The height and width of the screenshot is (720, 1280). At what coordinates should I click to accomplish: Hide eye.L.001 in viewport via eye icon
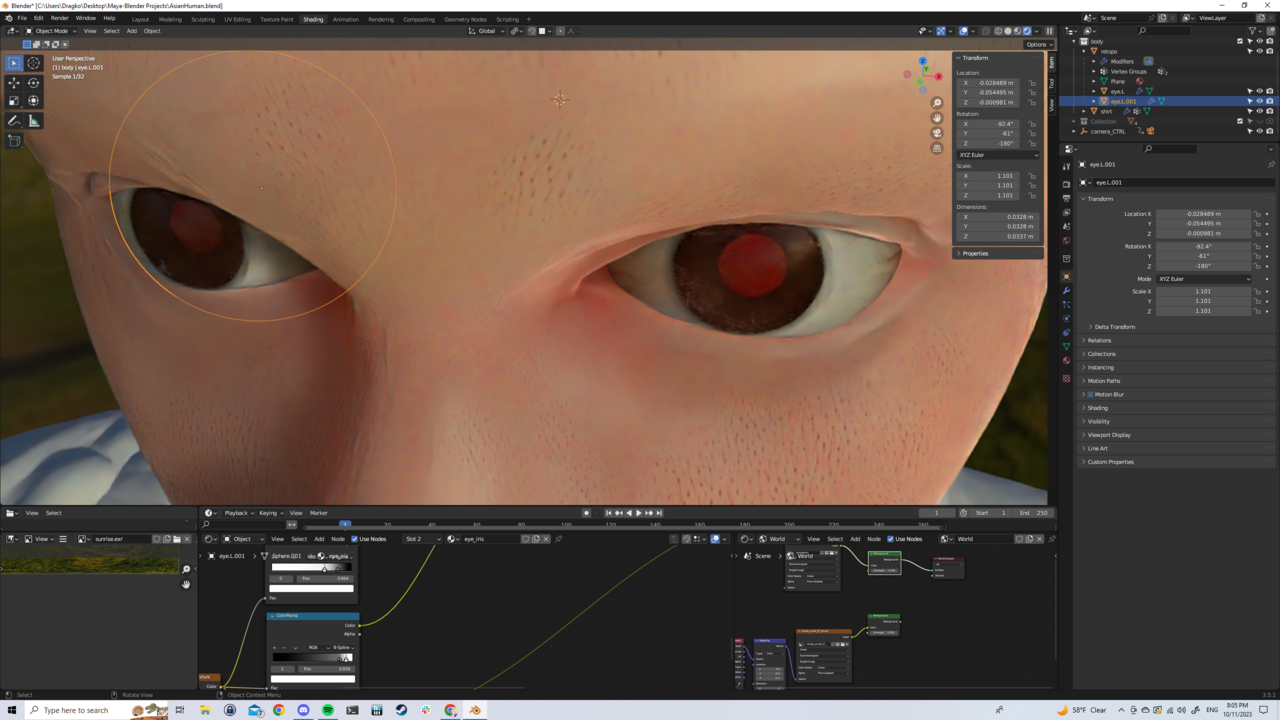click(1259, 101)
